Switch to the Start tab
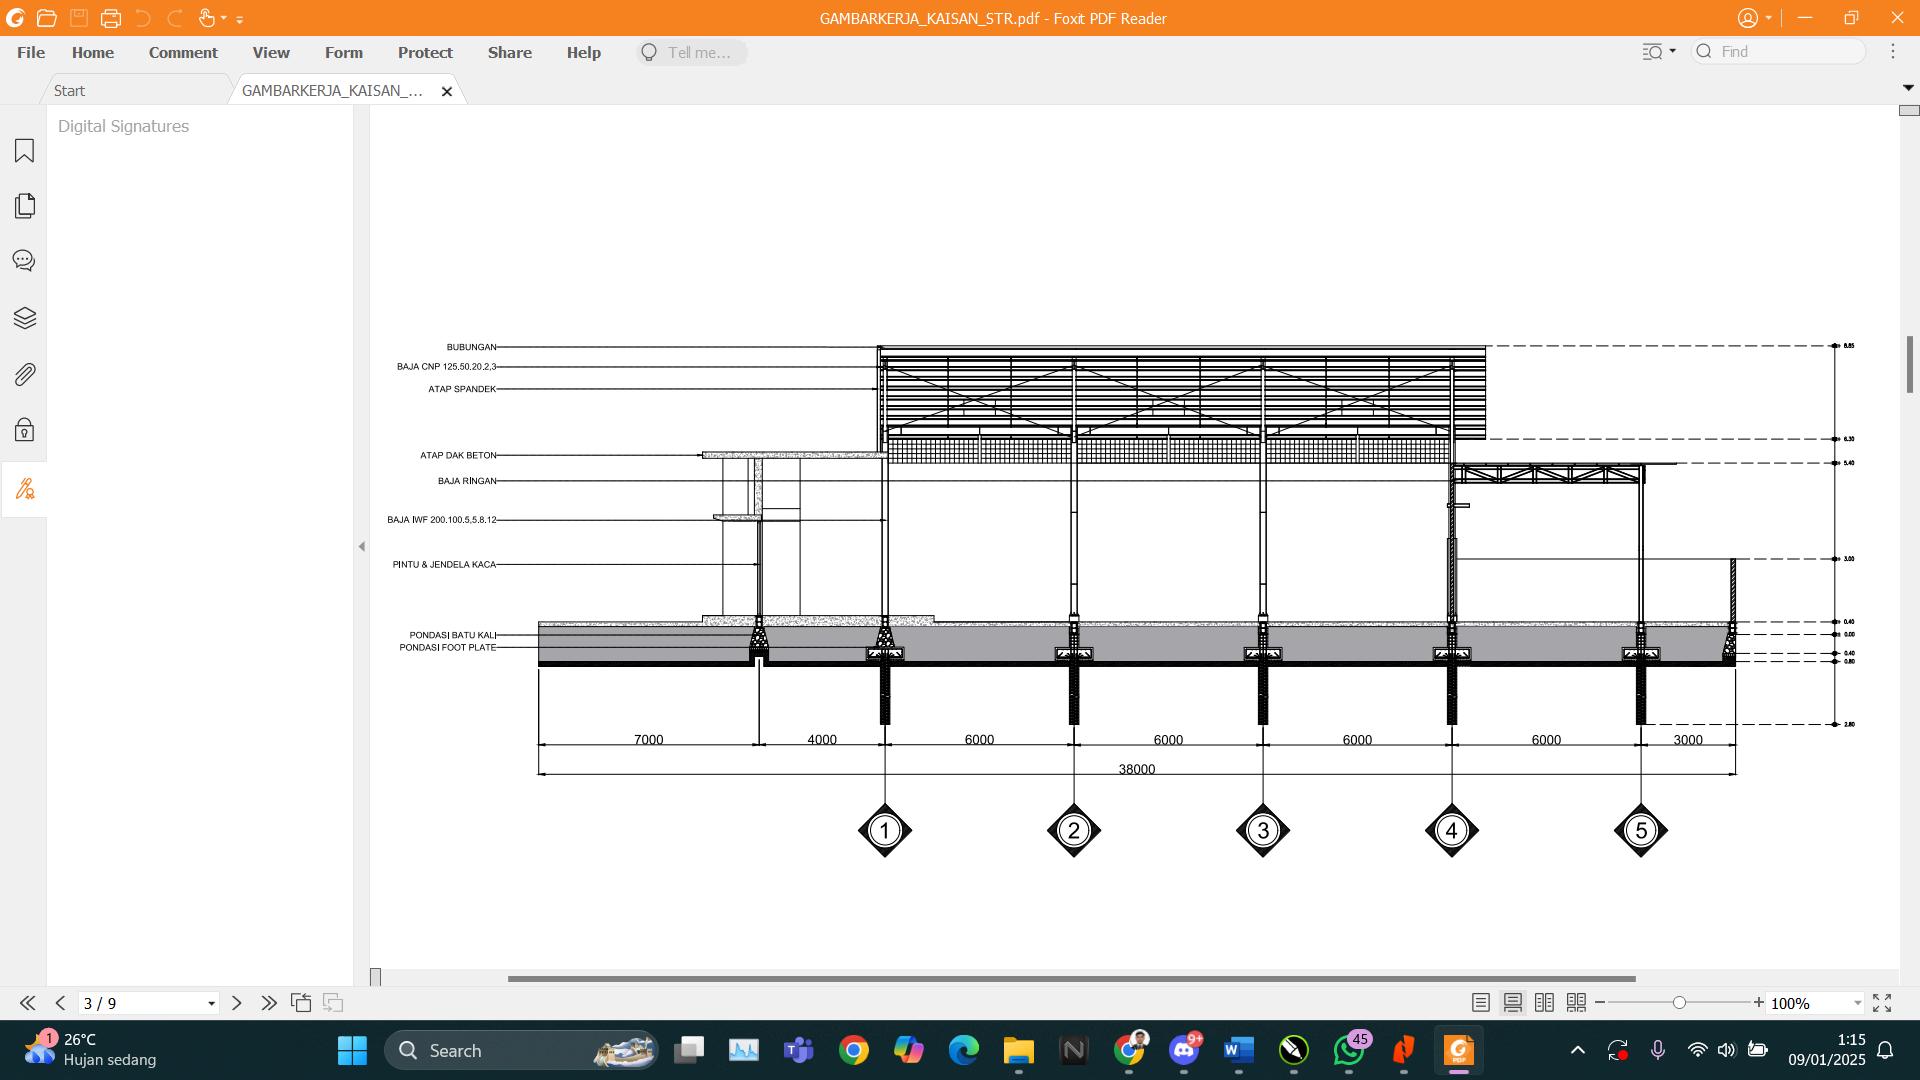This screenshot has width=1920, height=1080. tap(70, 90)
